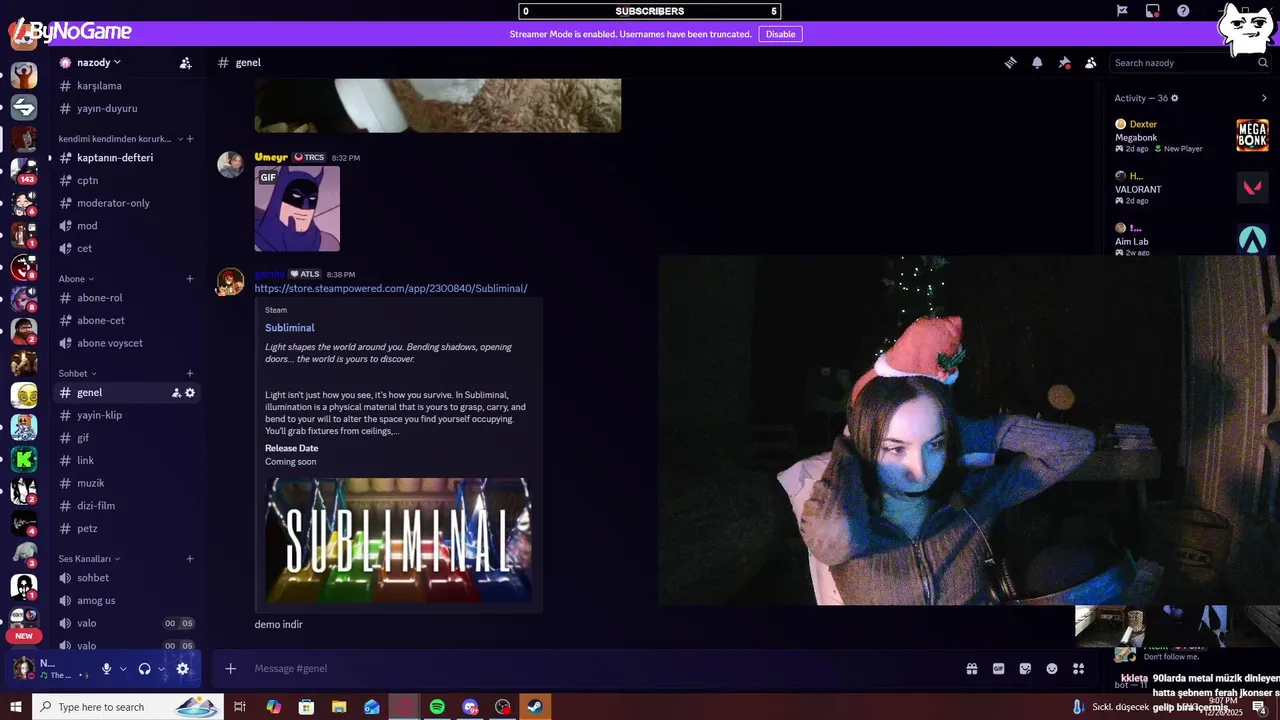Collapse Sohbet category
Viewport: 1280px width, 720px height.
(x=76, y=374)
